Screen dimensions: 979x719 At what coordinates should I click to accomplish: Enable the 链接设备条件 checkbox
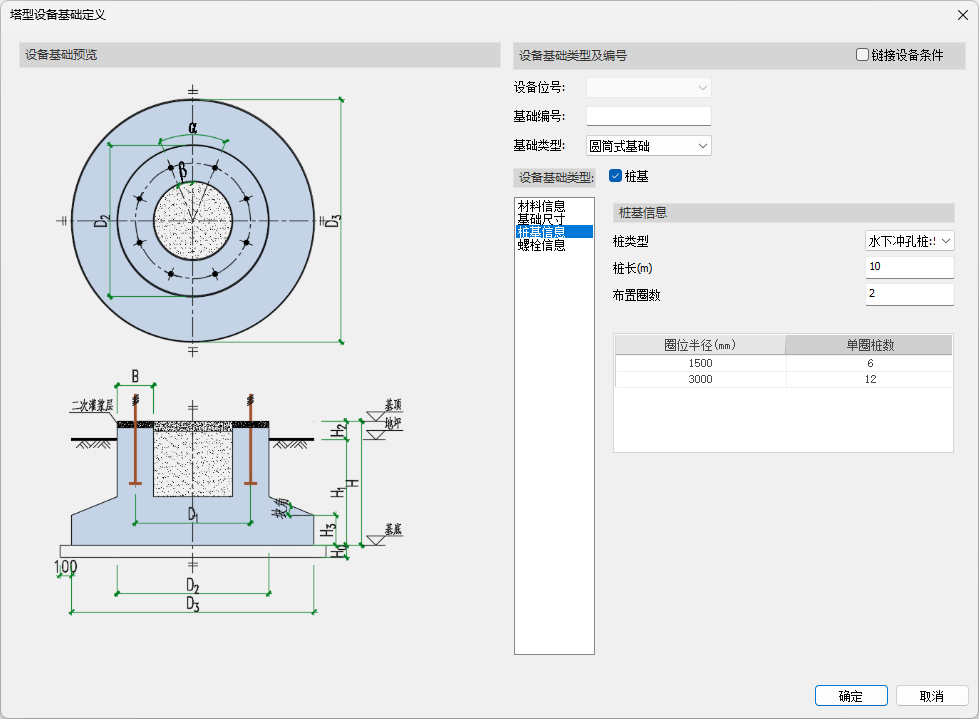tap(862, 56)
